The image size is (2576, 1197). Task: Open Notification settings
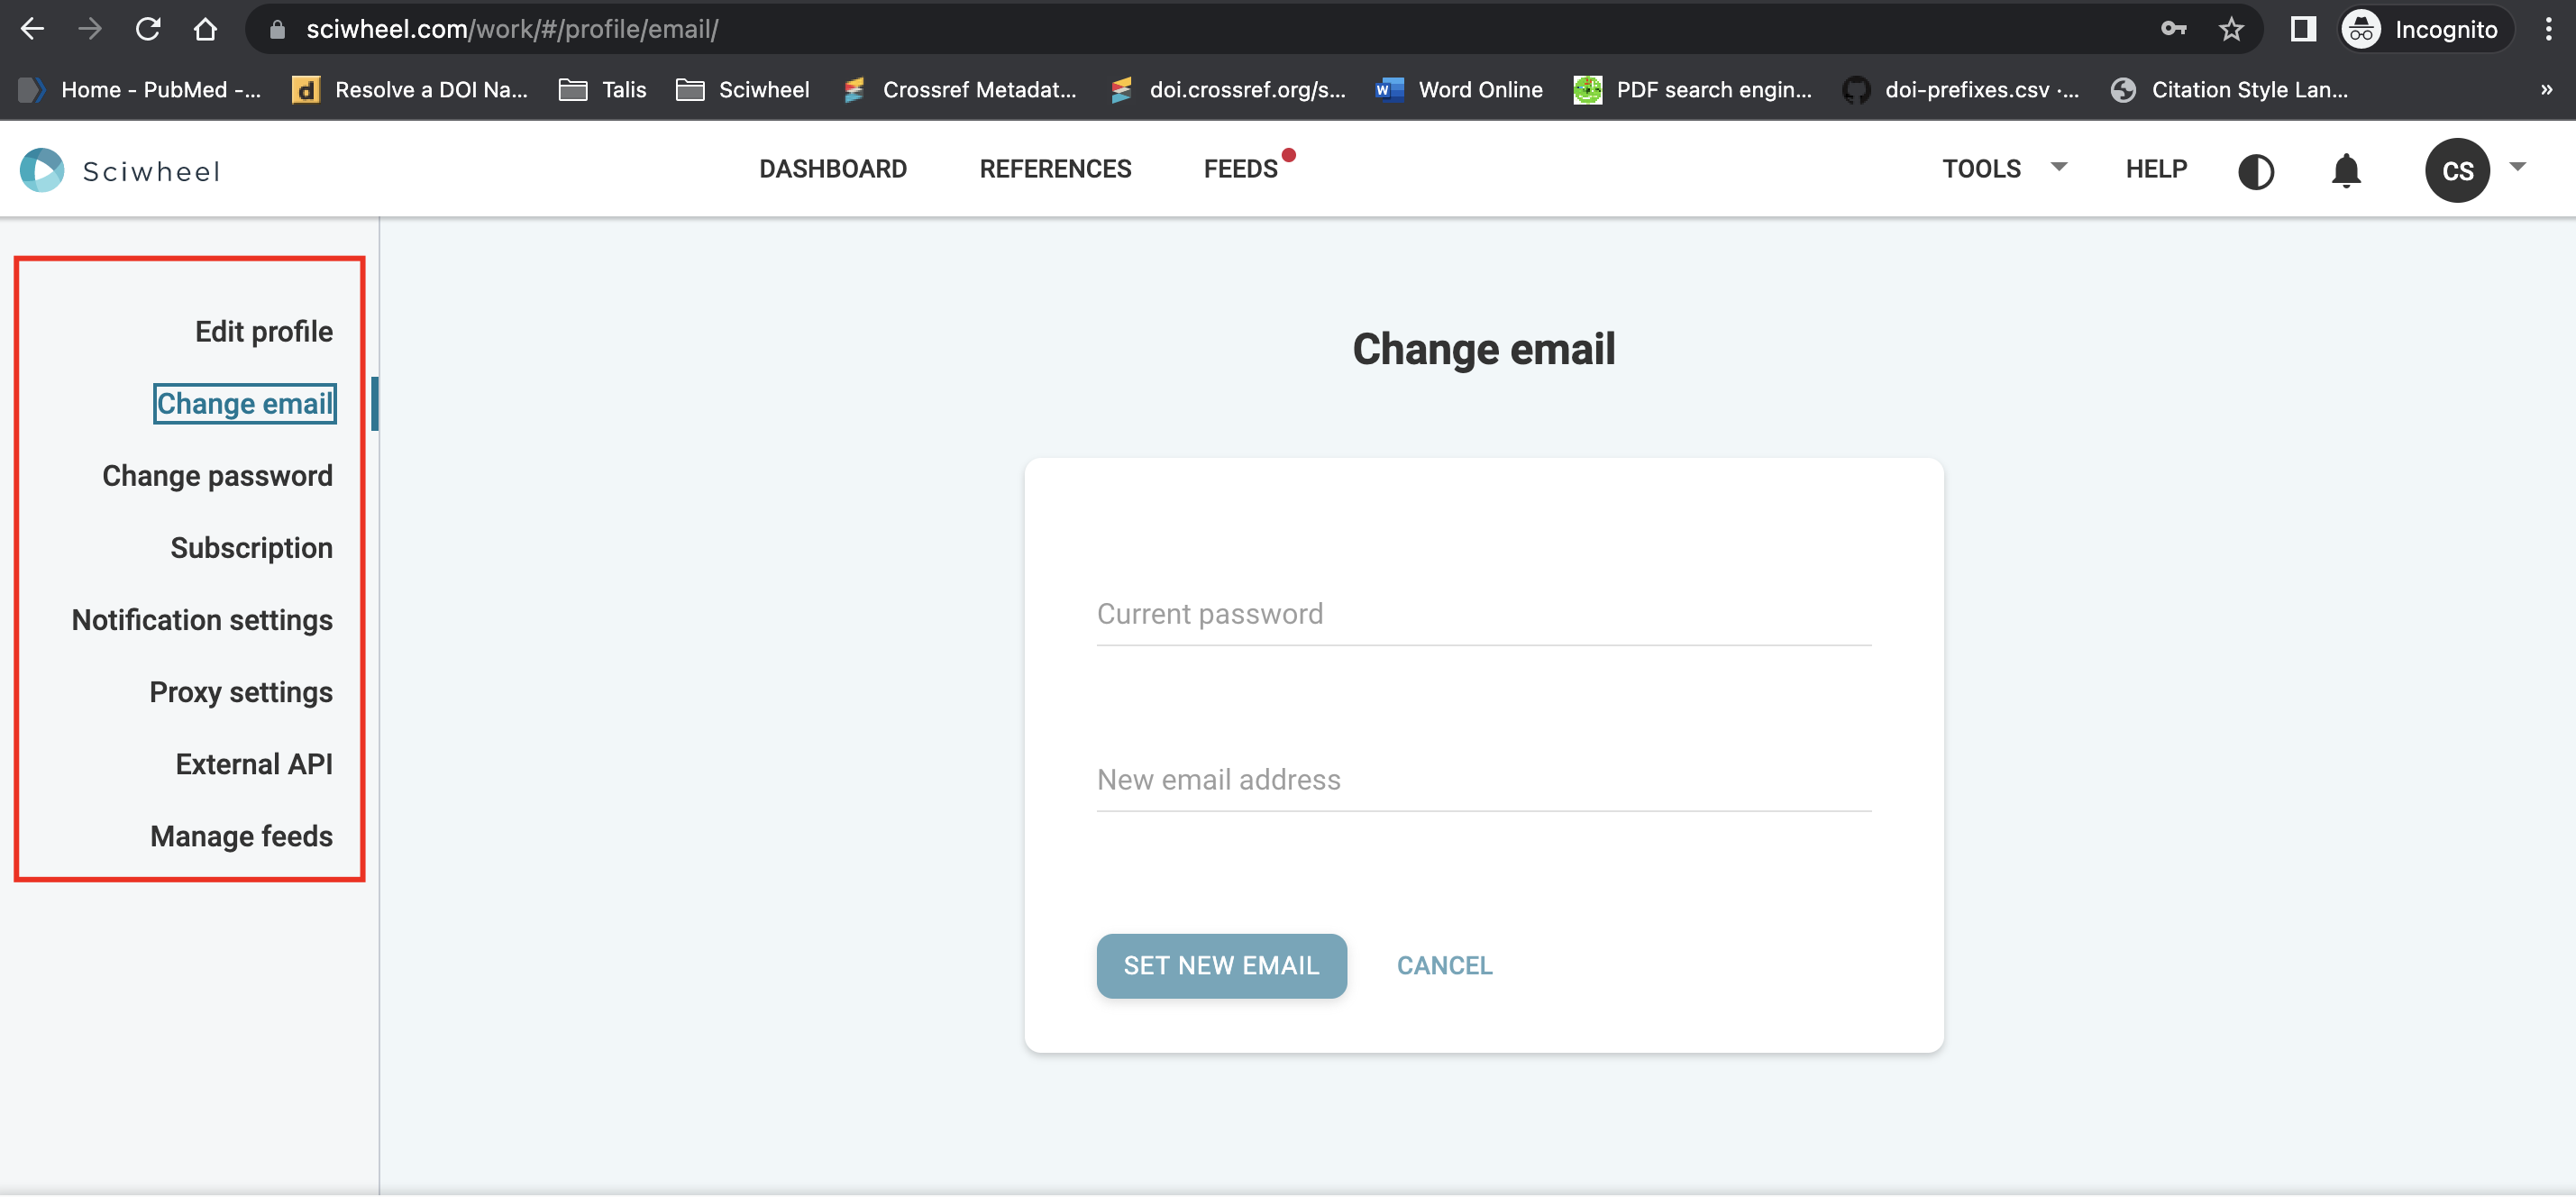coord(202,620)
